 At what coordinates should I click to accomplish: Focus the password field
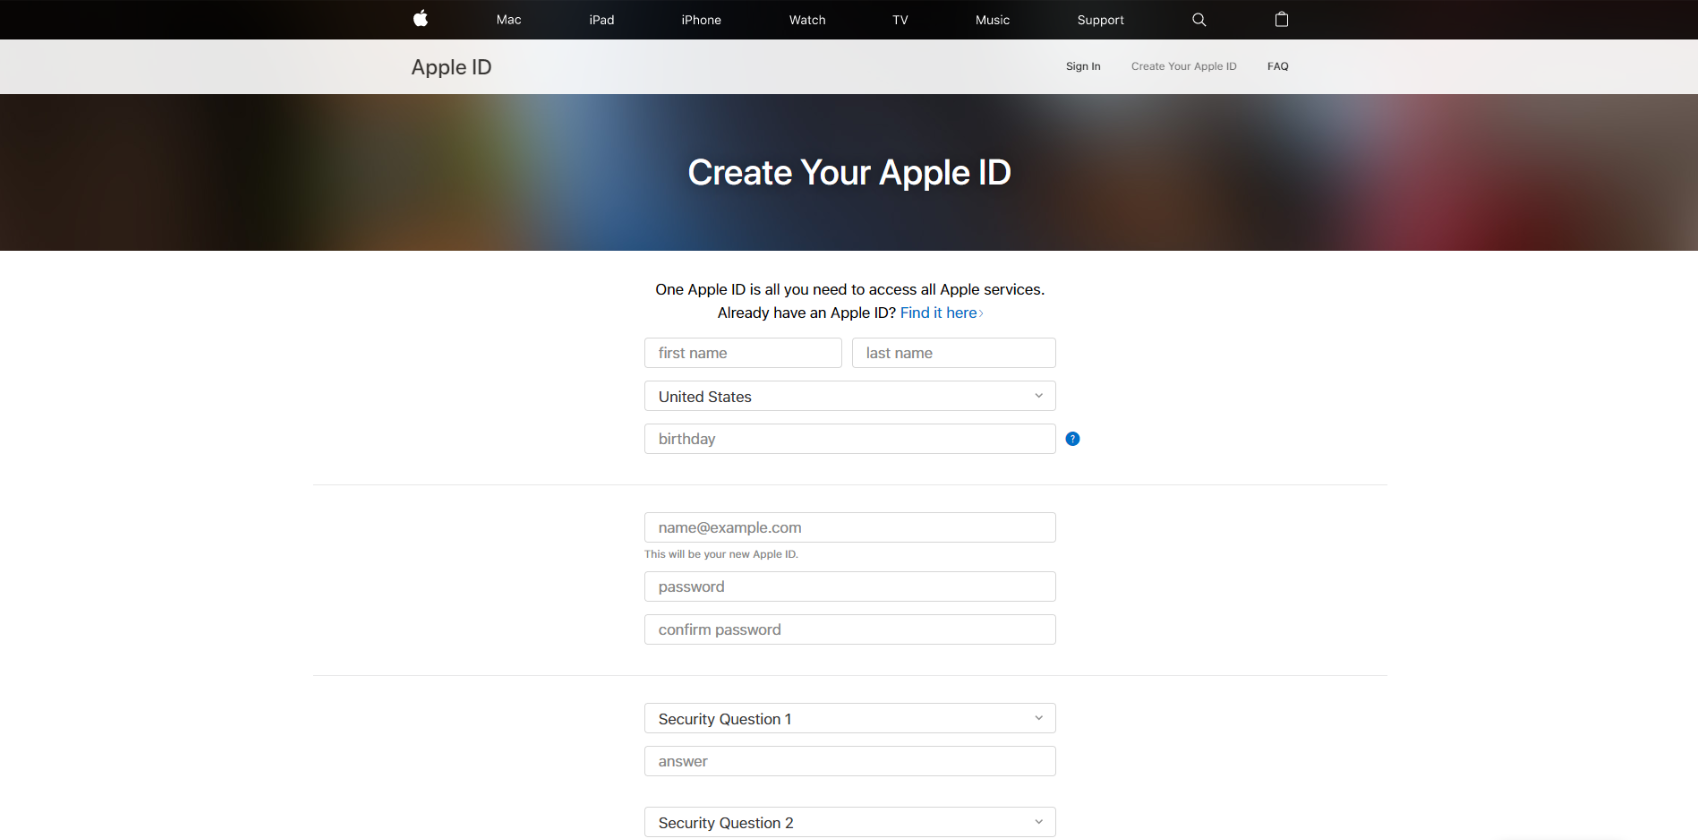[850, 586]
